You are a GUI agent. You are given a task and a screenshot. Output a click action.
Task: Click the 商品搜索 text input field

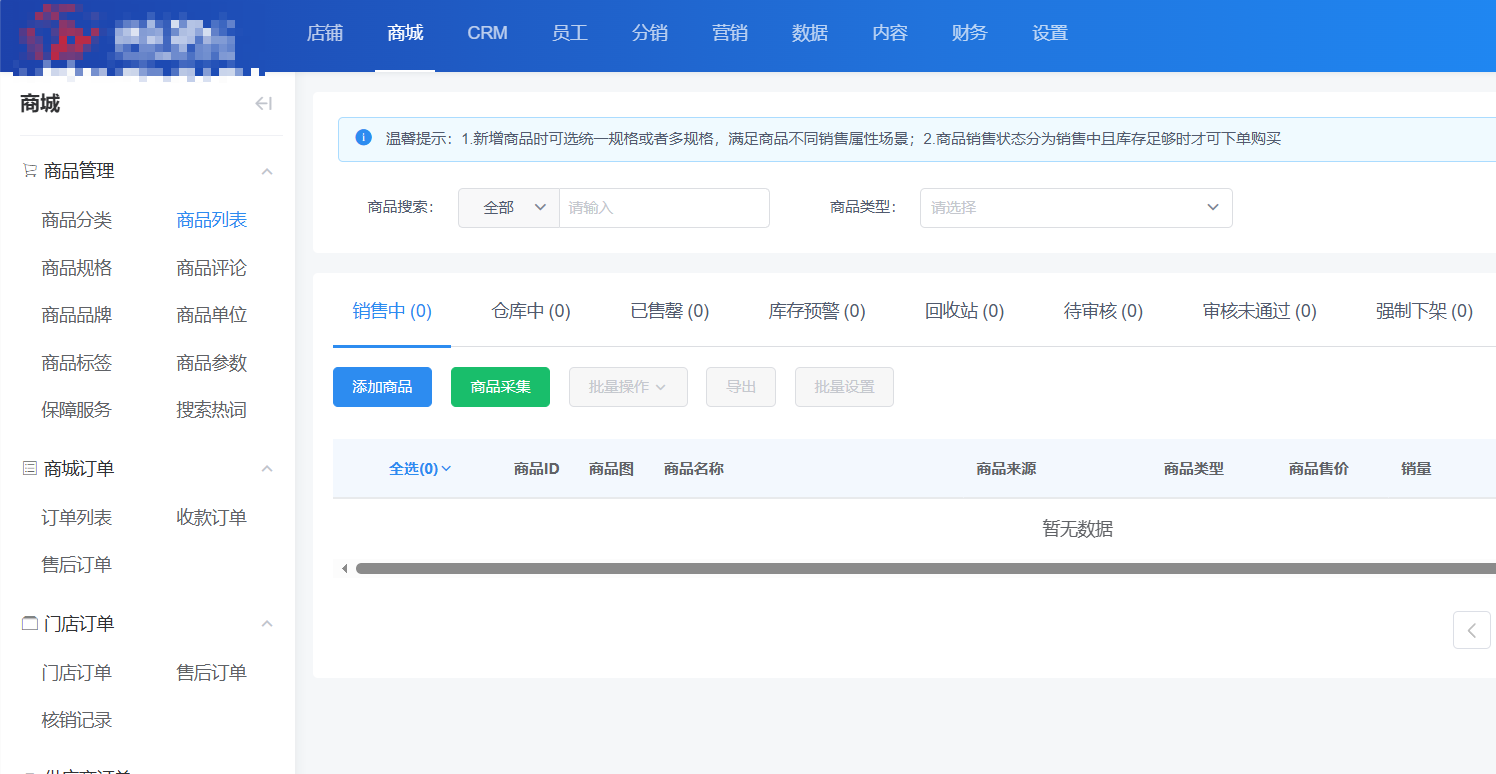(x=664, y=208)
